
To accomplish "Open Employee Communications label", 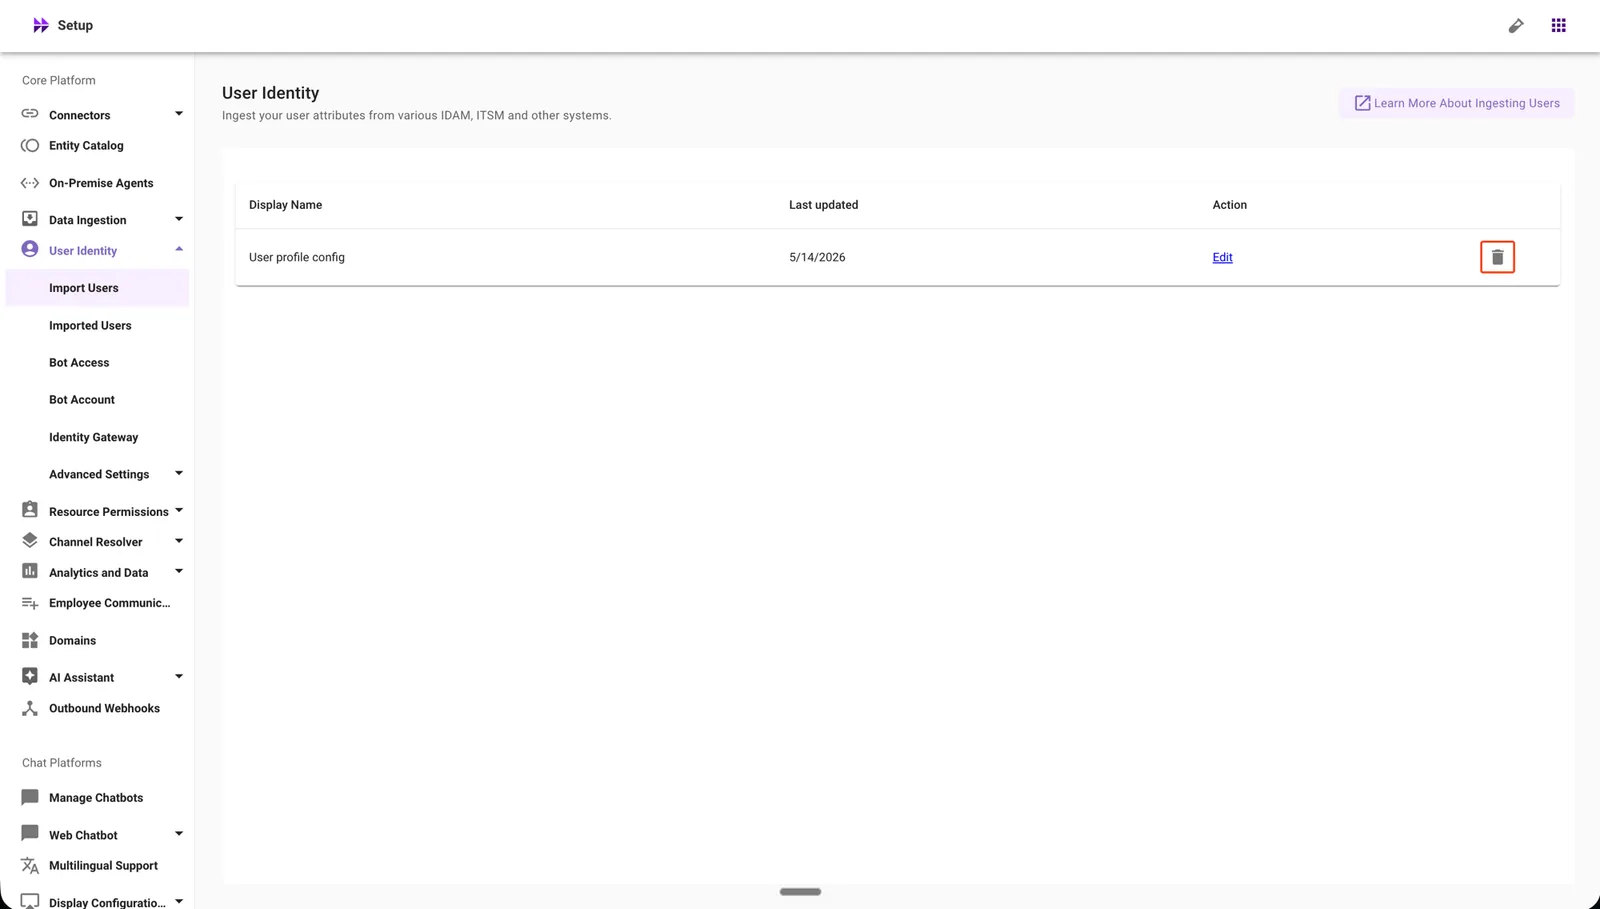I will click(x=109, y=603).
